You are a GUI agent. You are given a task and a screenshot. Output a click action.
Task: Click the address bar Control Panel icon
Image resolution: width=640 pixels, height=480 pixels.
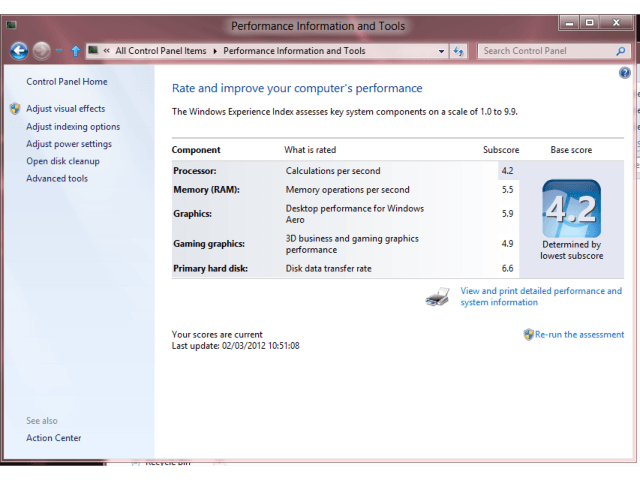point(93,50)
